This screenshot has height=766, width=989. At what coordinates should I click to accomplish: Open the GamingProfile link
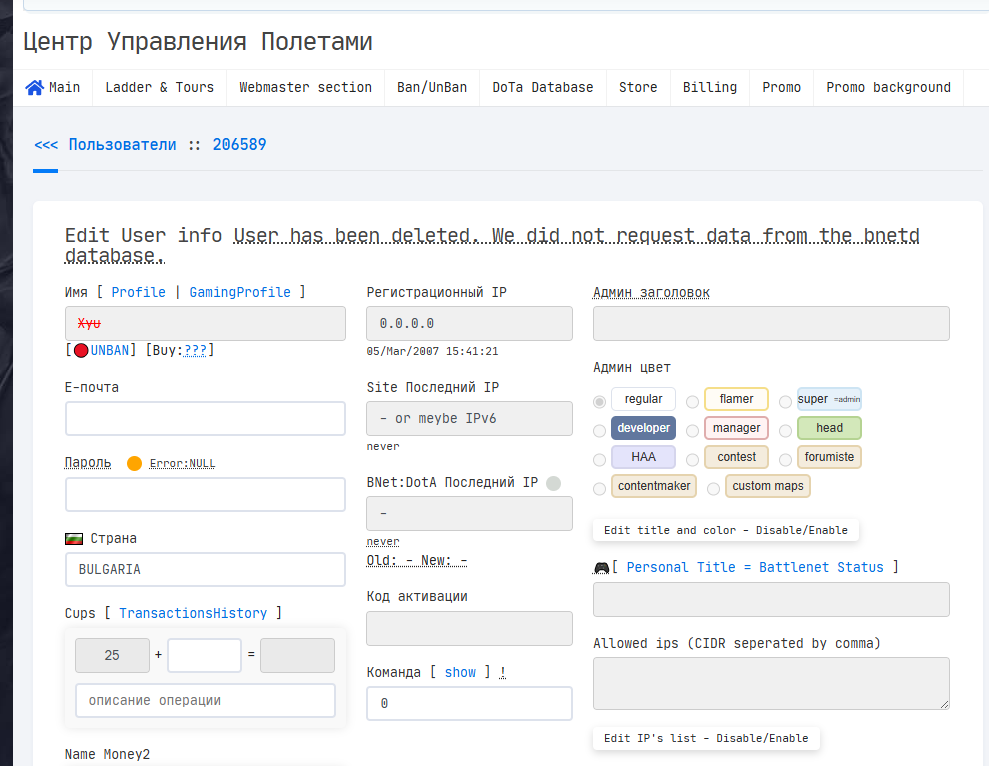point(240,292)
